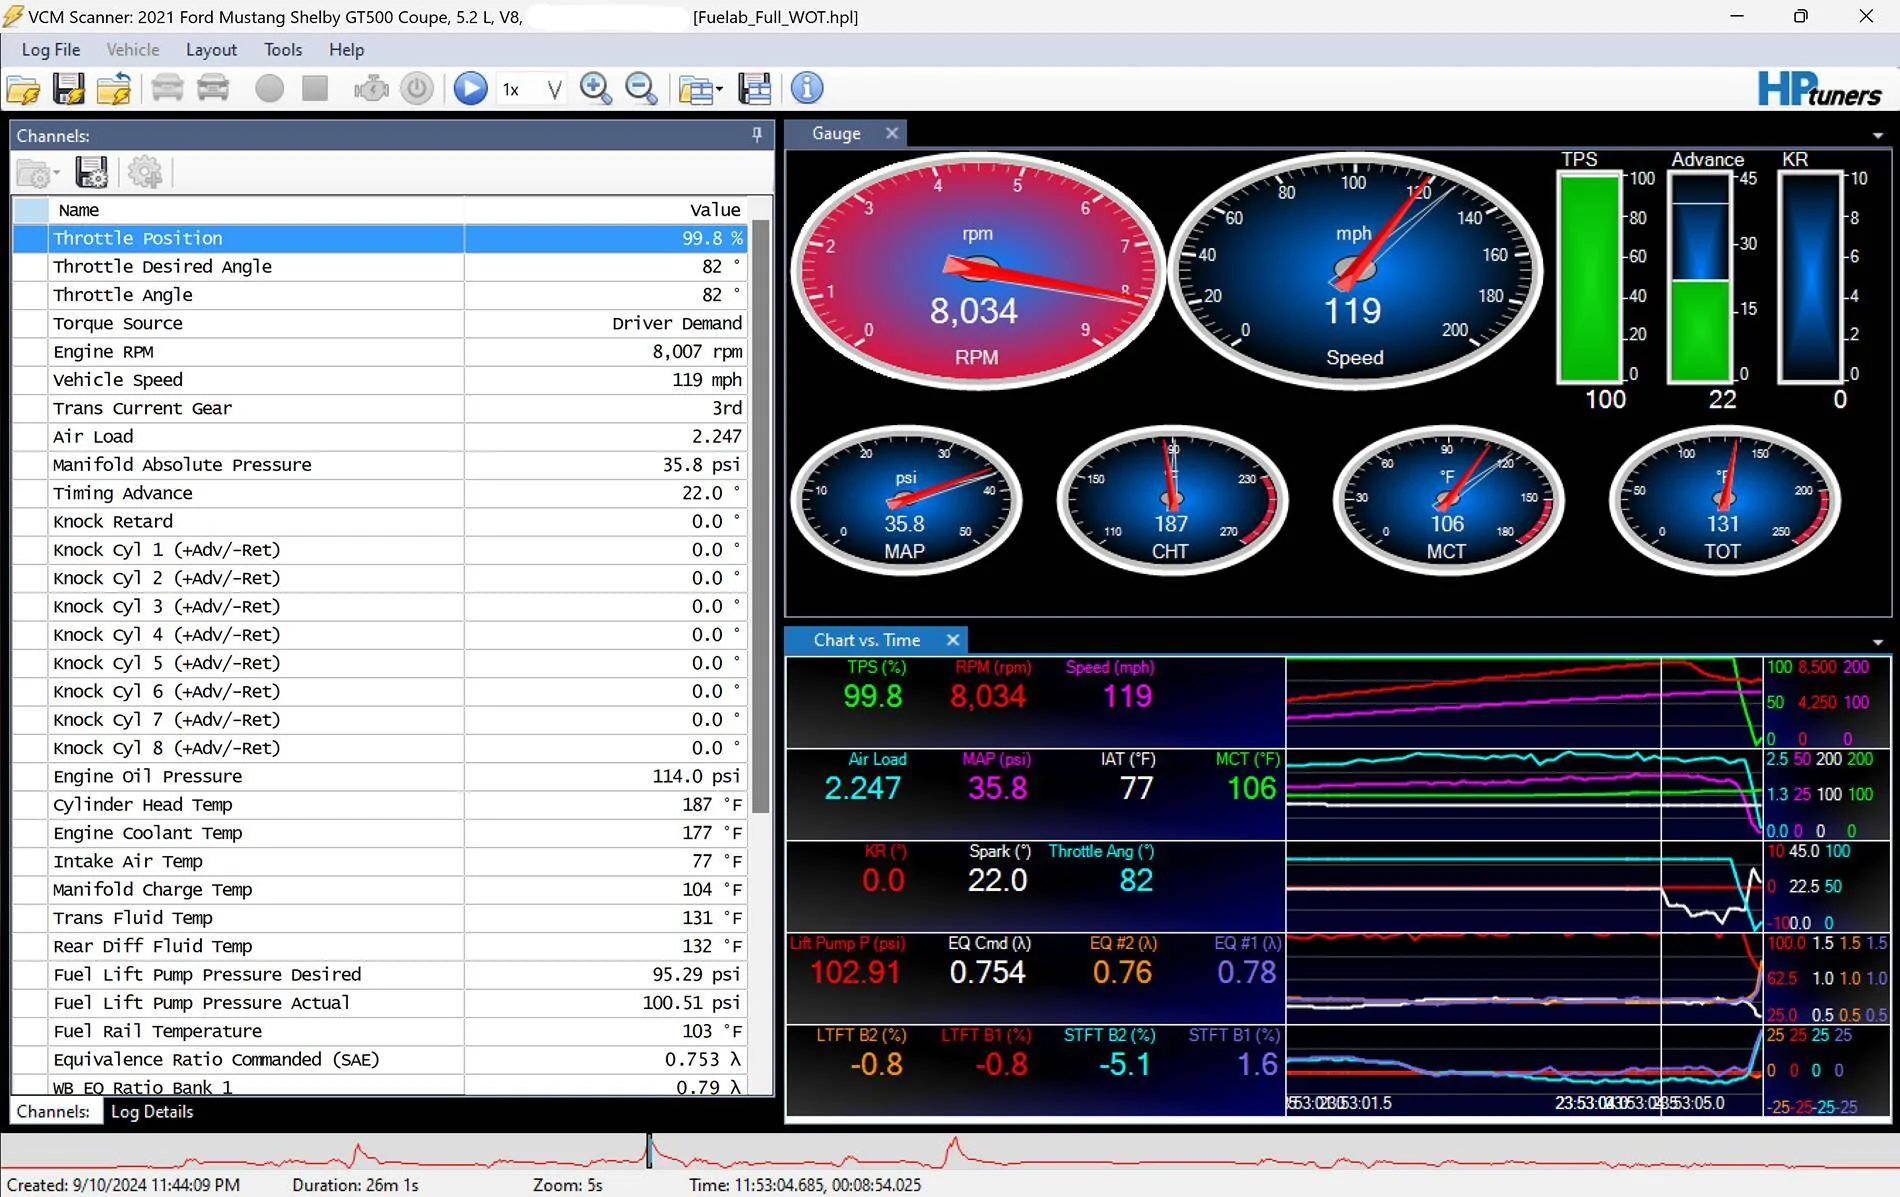The width and height of the screenshot is (1900, 1197).
Task: Open the Vehicle menu
Action: 133,50
